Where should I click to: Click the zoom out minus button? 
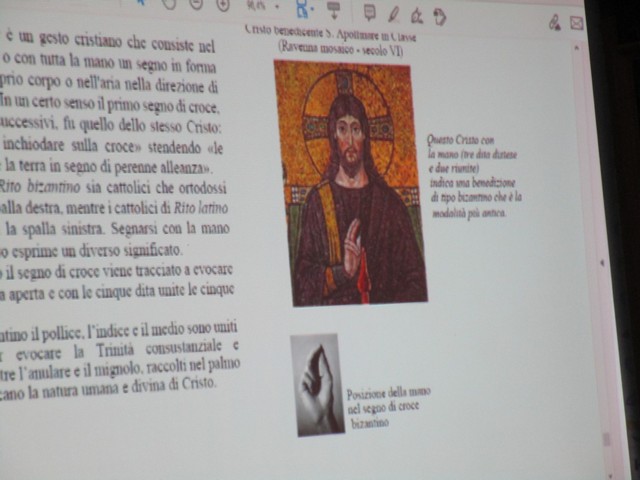(x=196, y=4)
